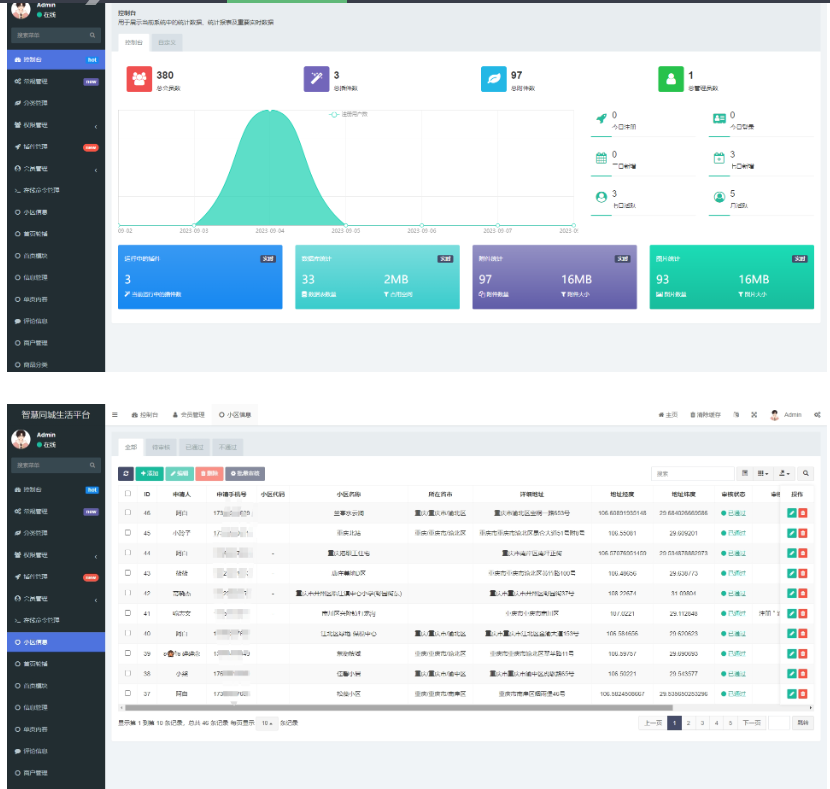830x789 pixels.
Task: Select the checkbox for row ID 37
Action: pyautogui.click(x=127, y=692)
